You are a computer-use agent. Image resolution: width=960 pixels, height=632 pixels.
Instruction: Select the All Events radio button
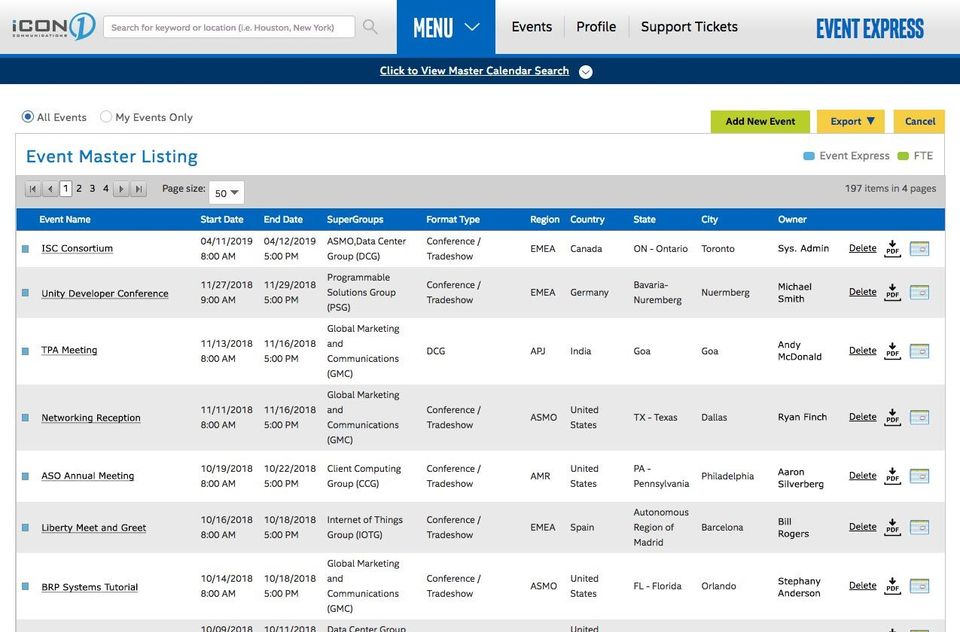coord(28,116)
